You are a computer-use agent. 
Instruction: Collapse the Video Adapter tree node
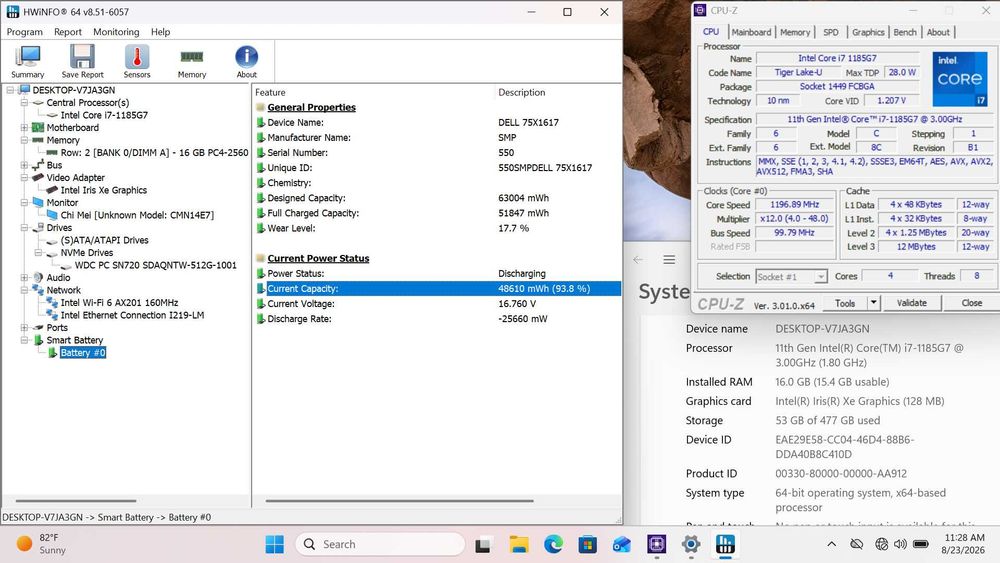(x=24, y=178)
